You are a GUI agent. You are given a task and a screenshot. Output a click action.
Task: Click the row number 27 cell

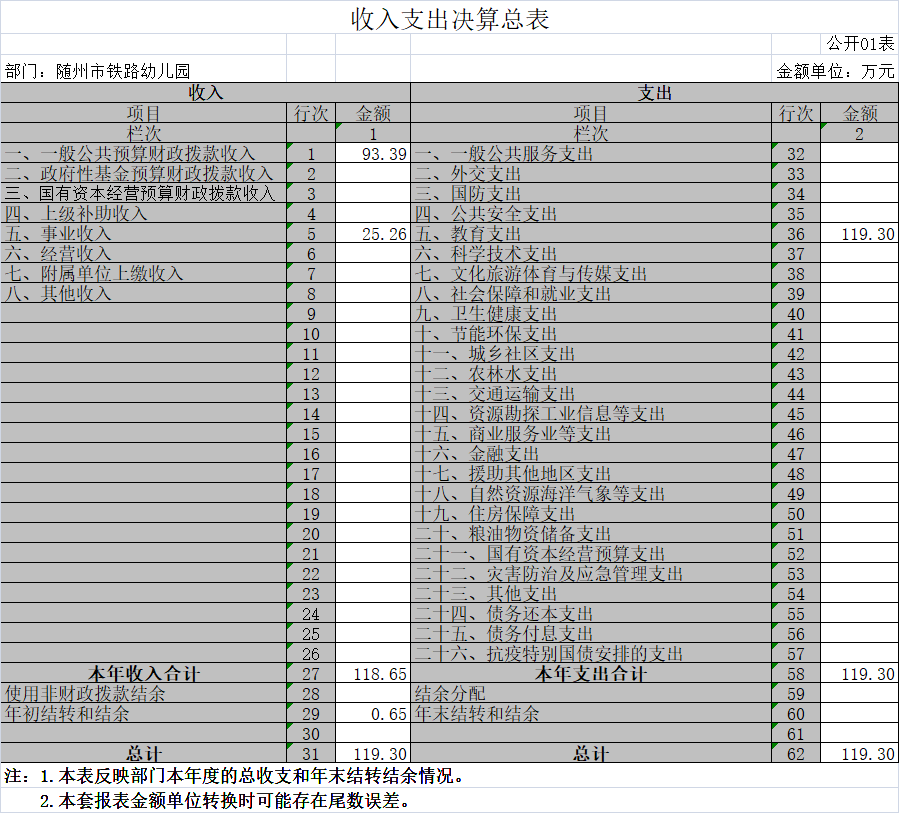tap(311, 674)
